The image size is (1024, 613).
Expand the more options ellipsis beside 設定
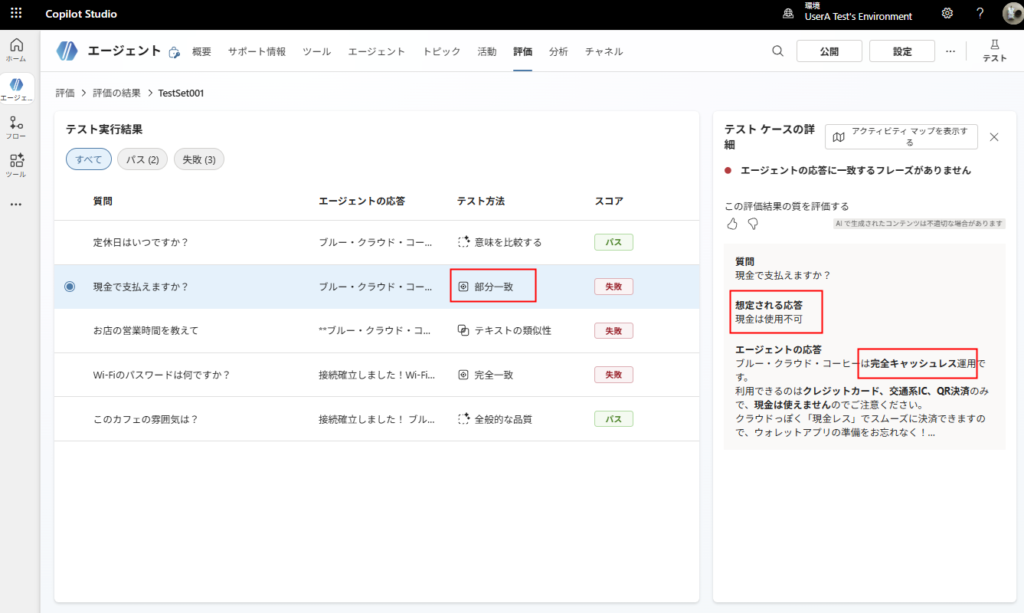(x=950, y=52)
